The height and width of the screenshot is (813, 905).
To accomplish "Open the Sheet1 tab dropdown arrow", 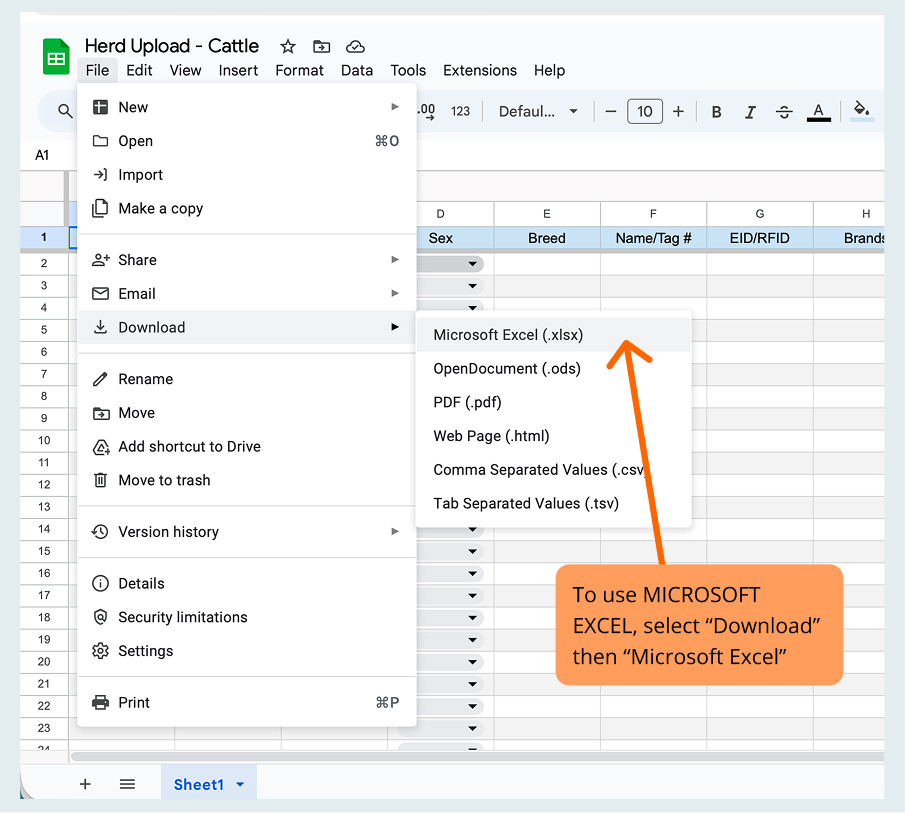I will (x=240, y=785).
